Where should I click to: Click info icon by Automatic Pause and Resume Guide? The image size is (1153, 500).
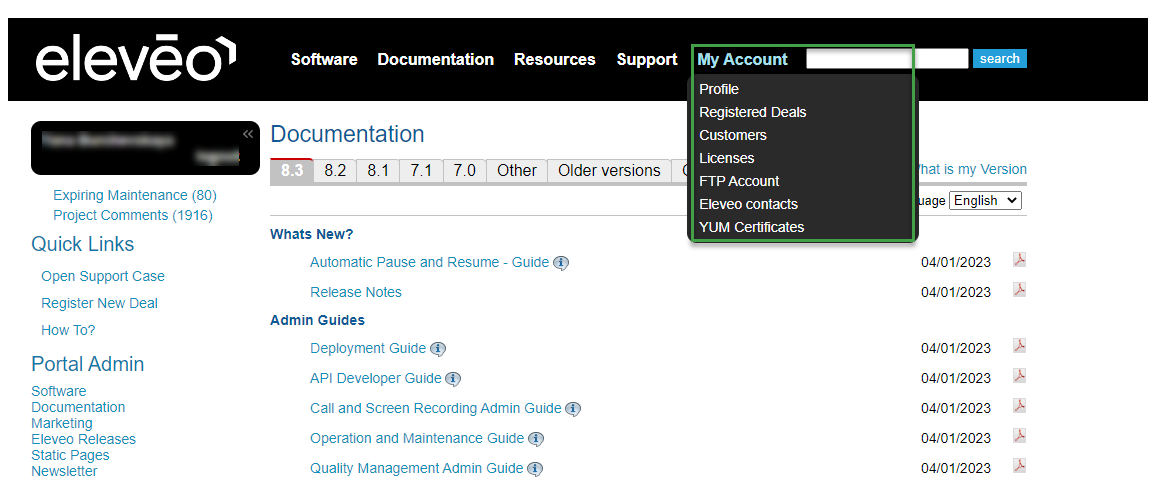pyautogui.click(x=561, y=263)
